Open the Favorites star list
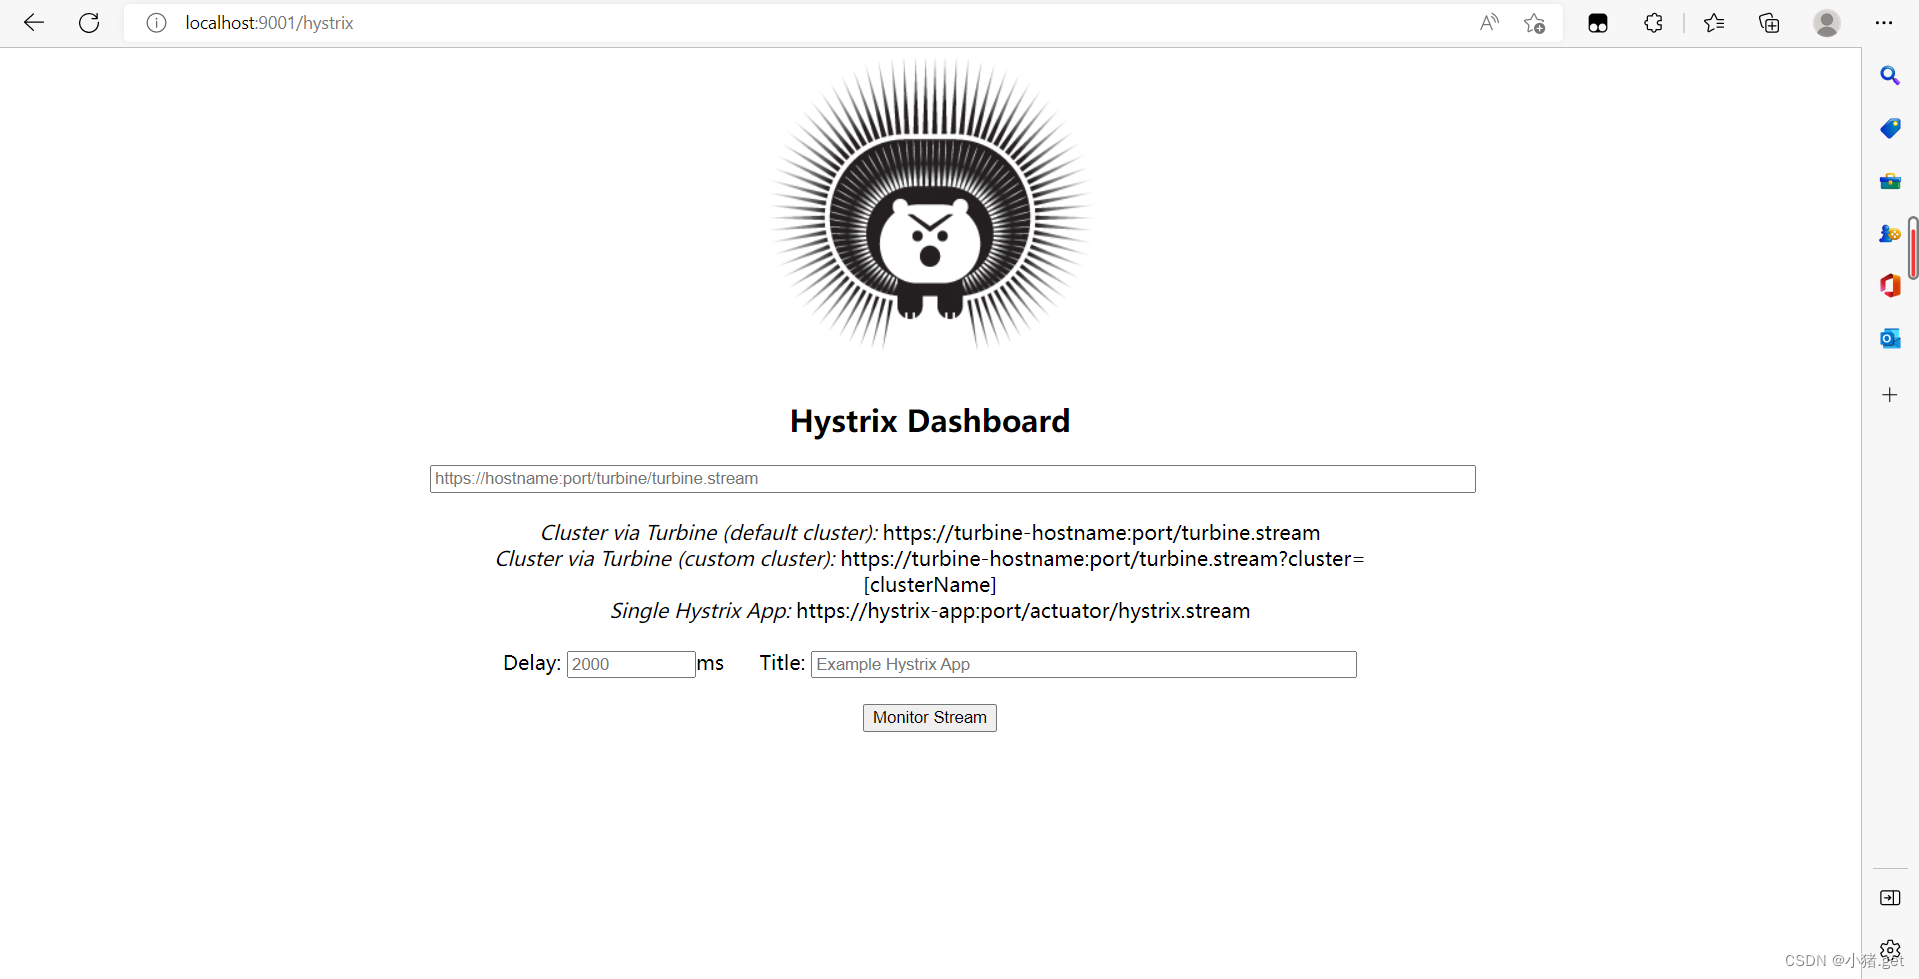This screenshot has width=1919, height=979. (x=1714, y=22)
